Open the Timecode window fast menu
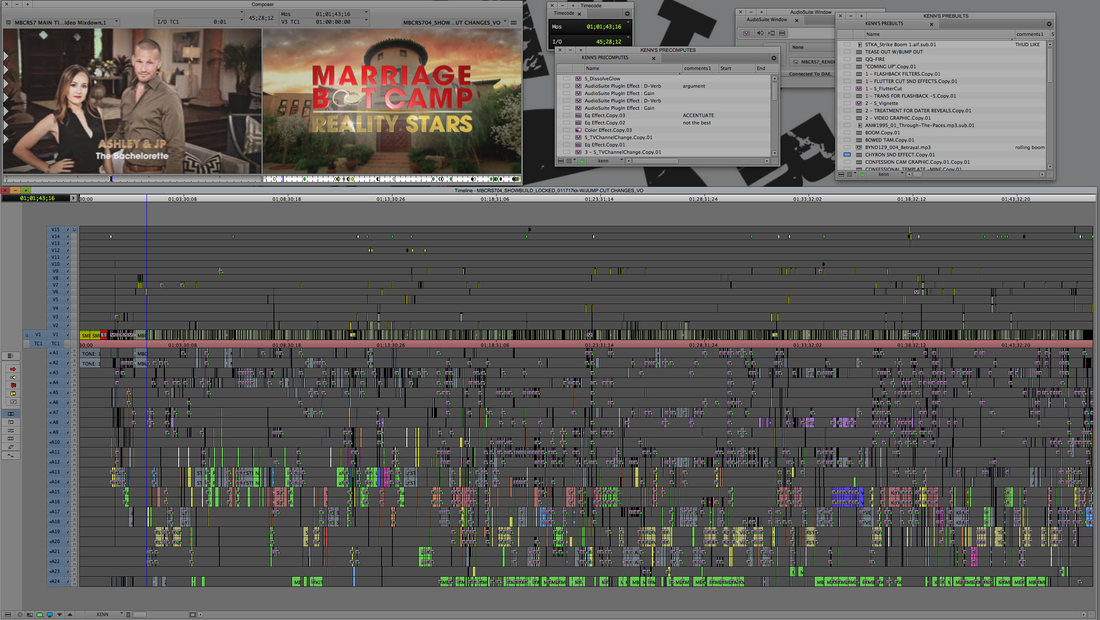Screen dimensions: 1100x620 627,13
